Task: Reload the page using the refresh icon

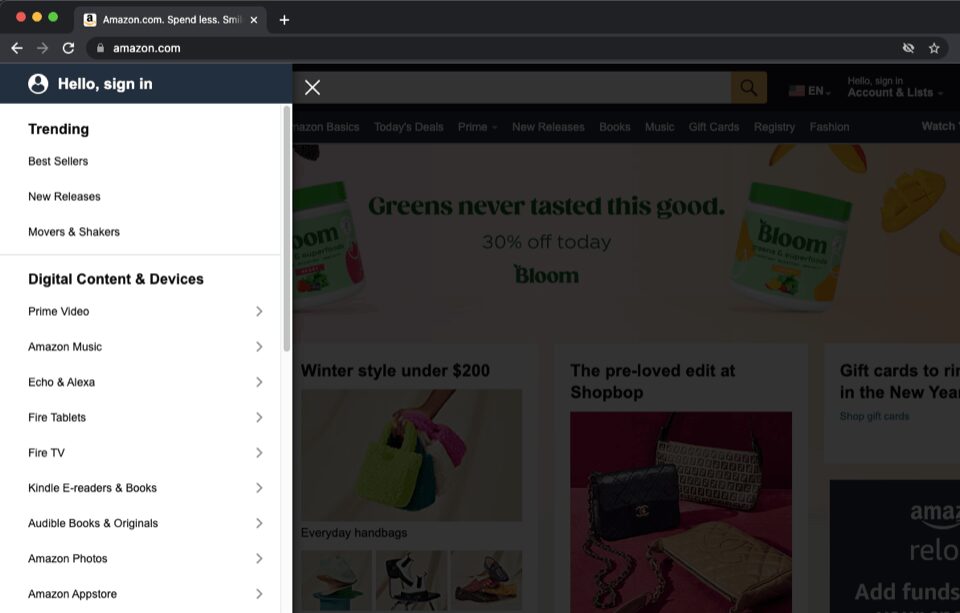Action: coord(68,47)
